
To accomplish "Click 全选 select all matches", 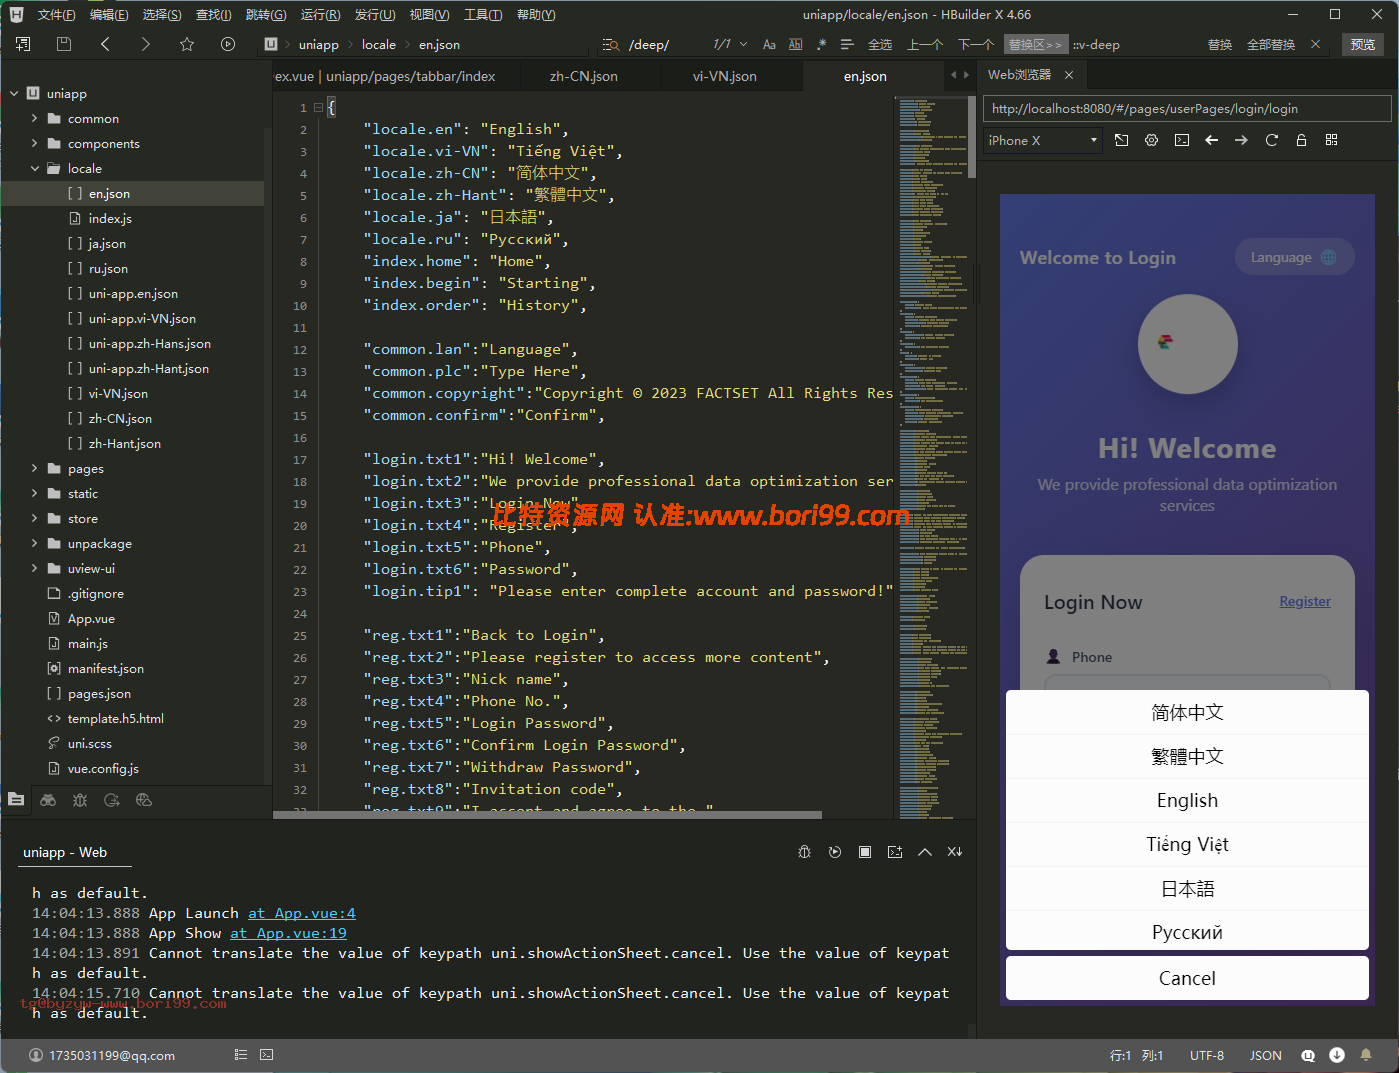I will tap(880, 45).
